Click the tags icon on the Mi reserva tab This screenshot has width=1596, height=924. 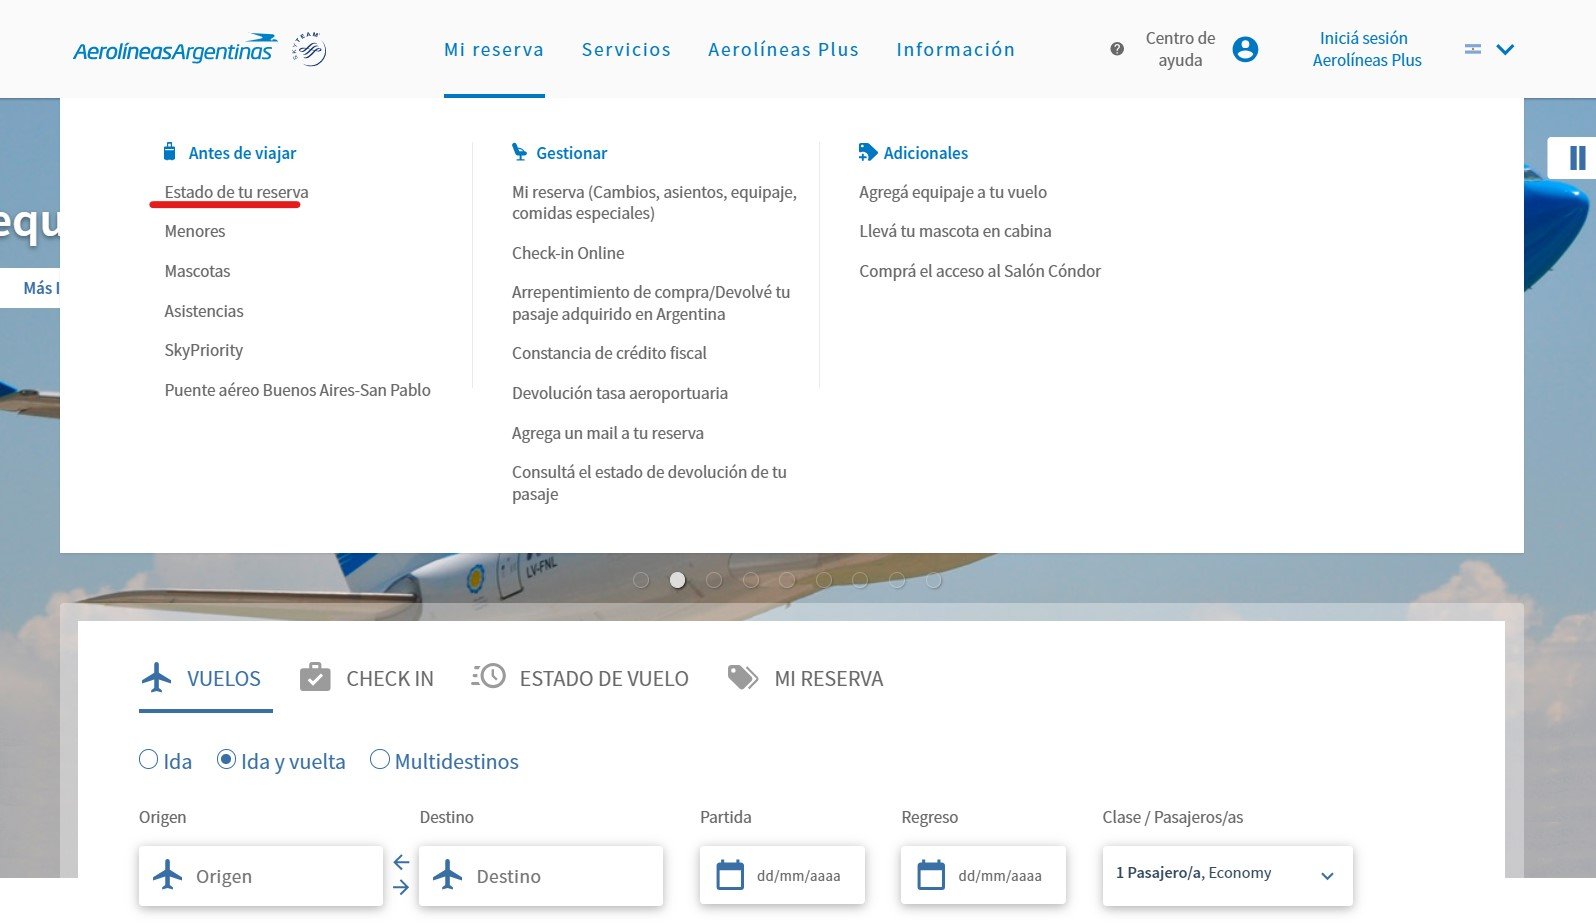[742, 678]
